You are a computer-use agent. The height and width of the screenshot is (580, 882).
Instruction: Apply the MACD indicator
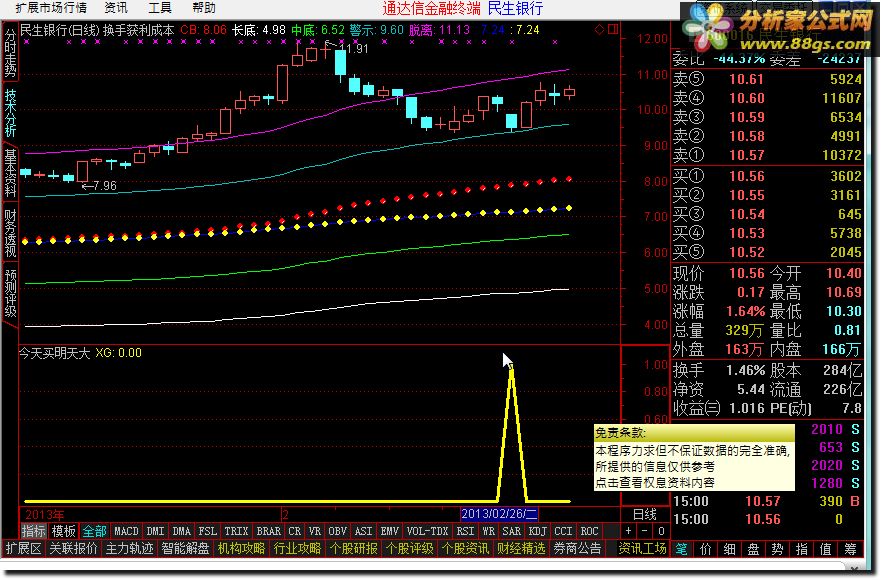tap(126, 531)
